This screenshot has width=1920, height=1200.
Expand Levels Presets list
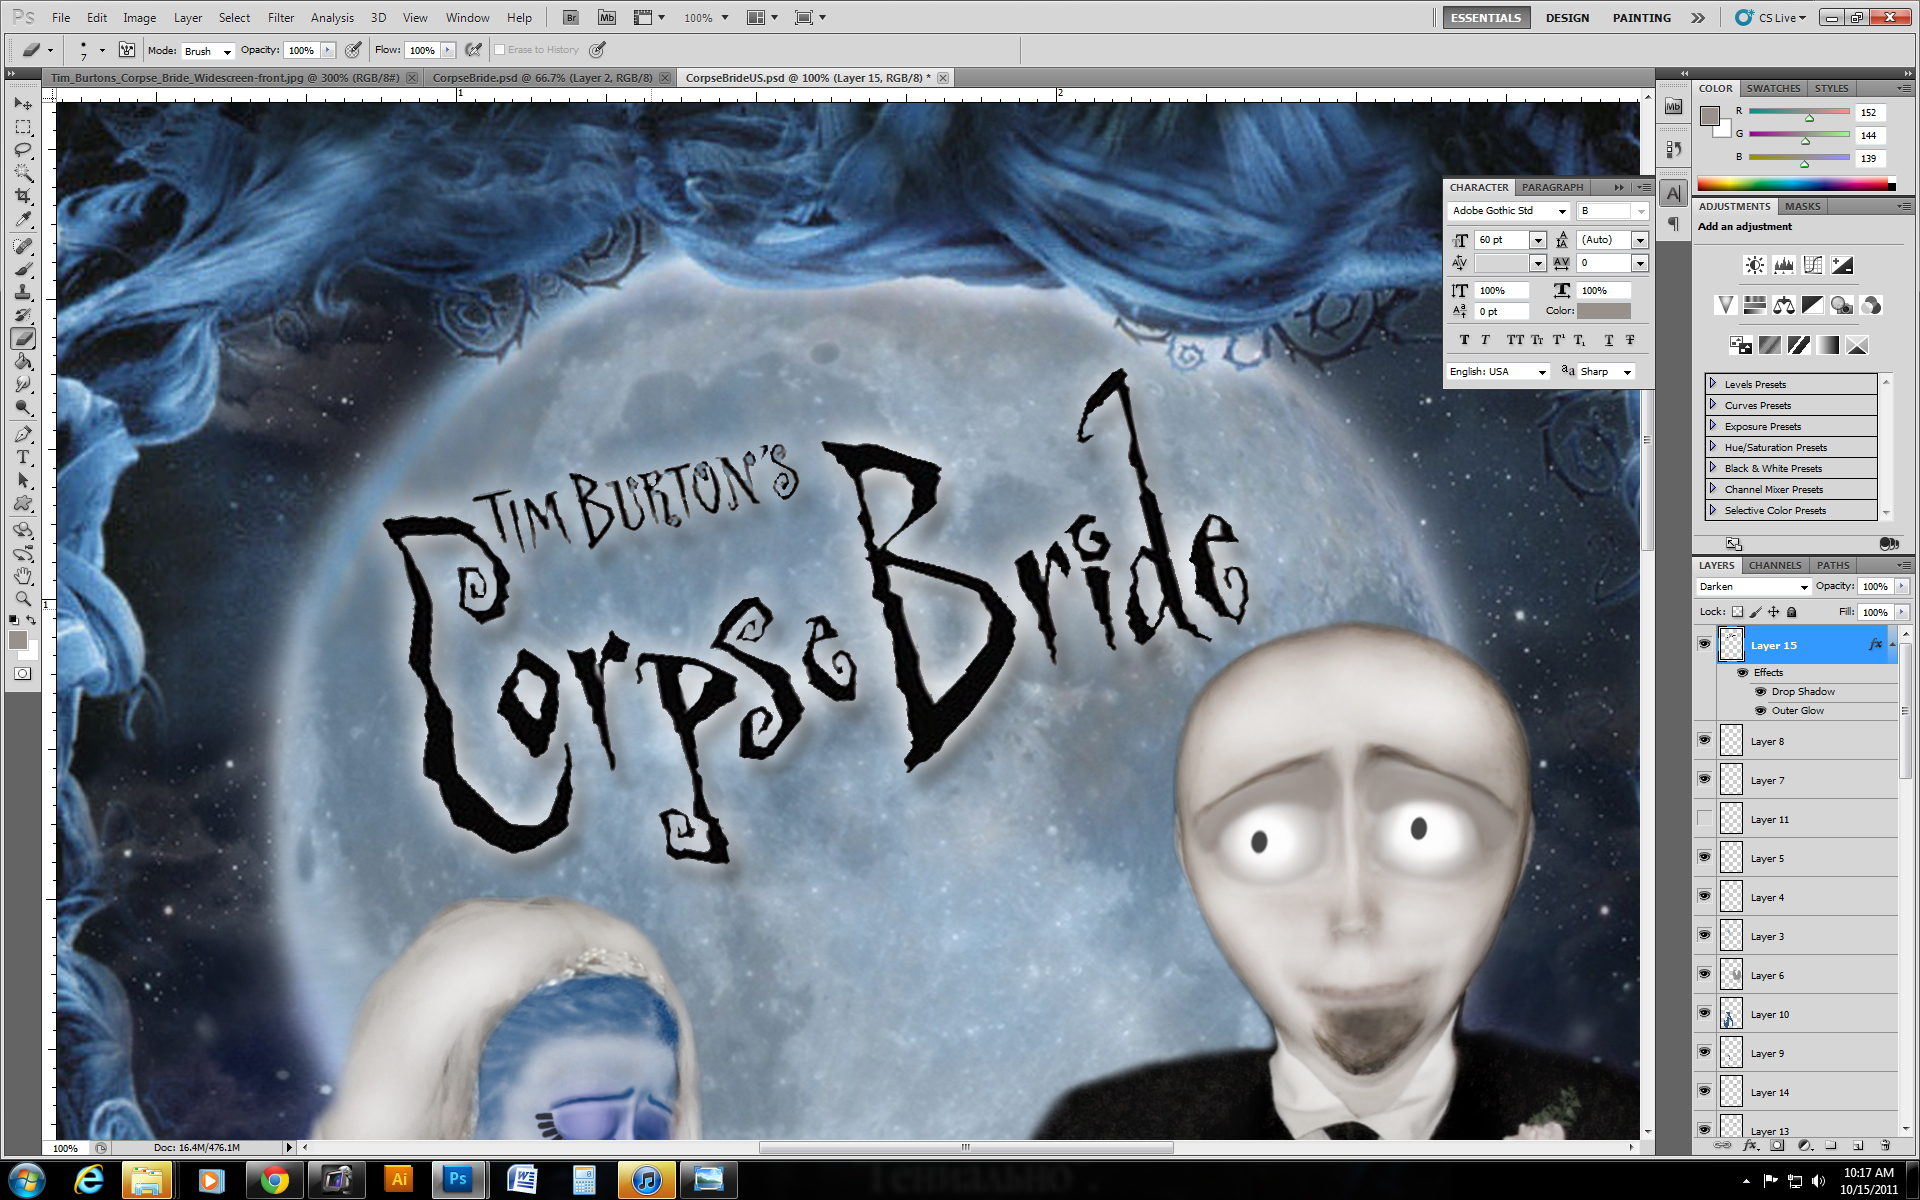tap(1712, 384)
